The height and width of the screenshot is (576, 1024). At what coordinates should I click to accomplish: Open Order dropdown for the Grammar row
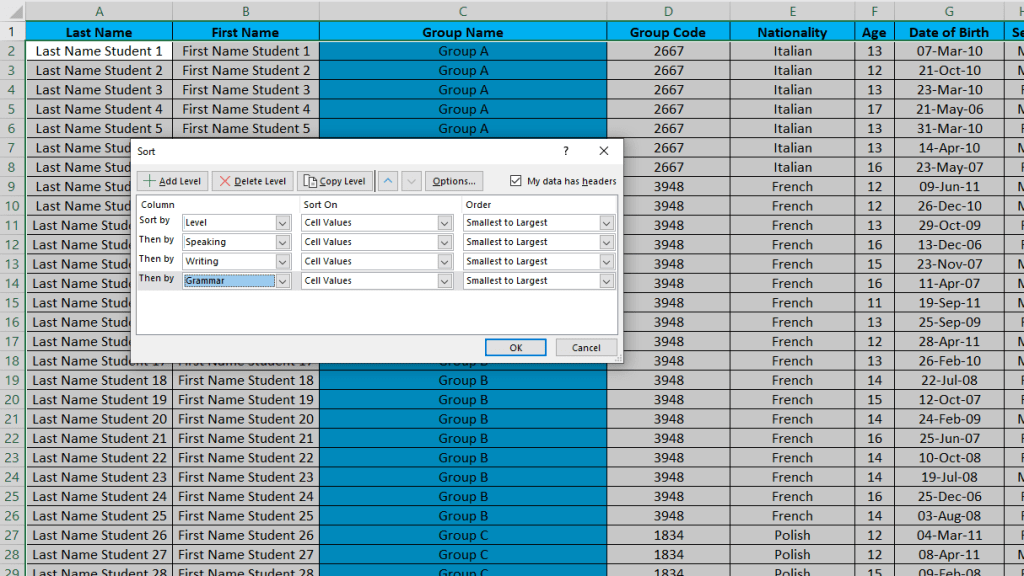pos(606,281)
